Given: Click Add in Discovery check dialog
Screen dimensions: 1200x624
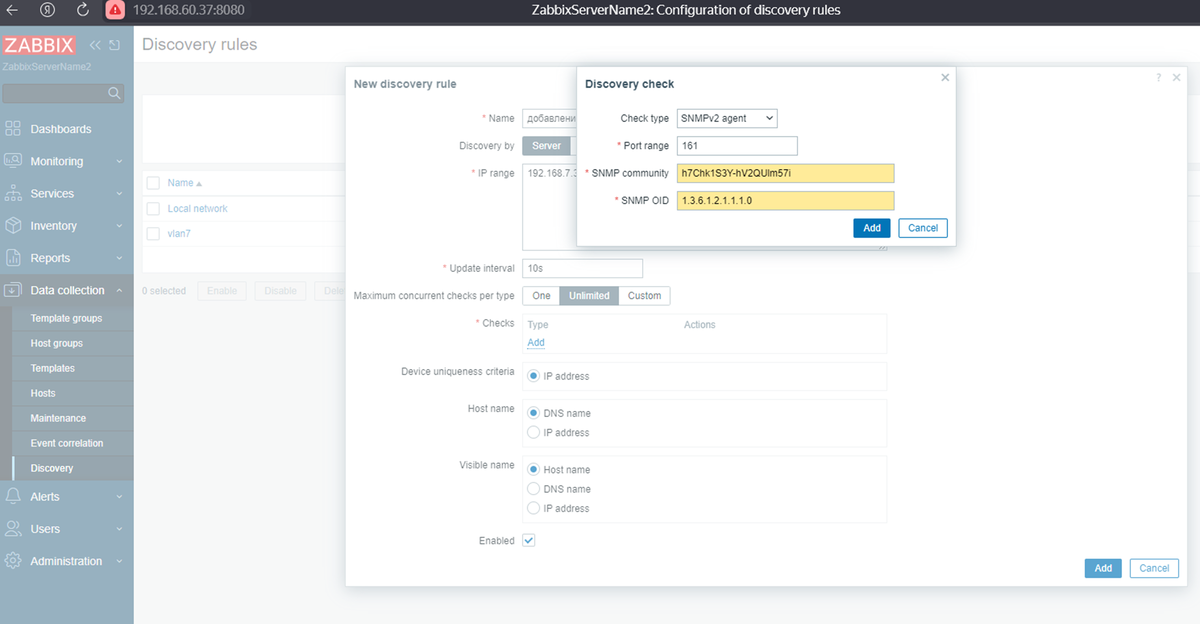Looking at the screenshot, I should coord(872,228).
